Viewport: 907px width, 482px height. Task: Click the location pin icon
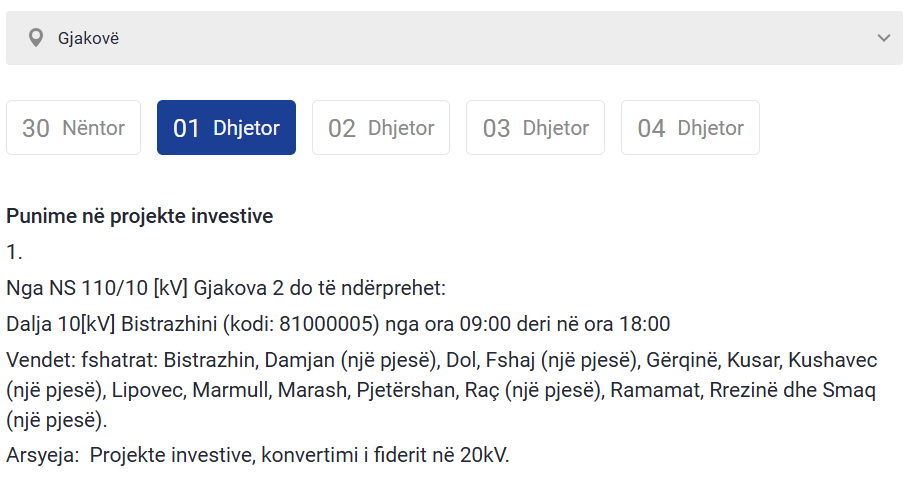(x=37, y=38)
